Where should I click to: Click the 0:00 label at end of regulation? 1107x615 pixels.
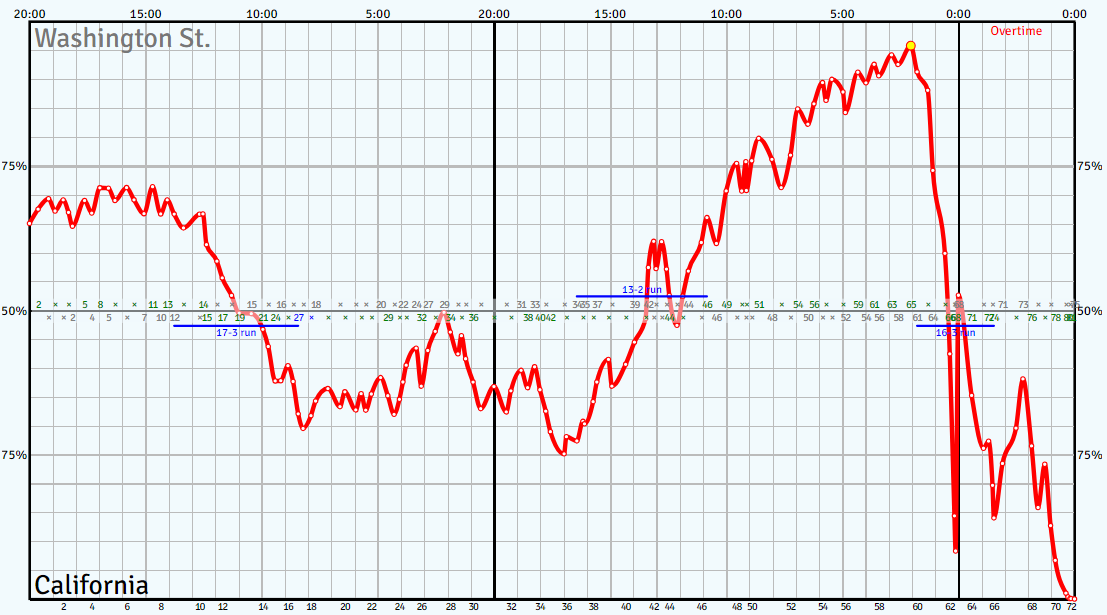958,14
